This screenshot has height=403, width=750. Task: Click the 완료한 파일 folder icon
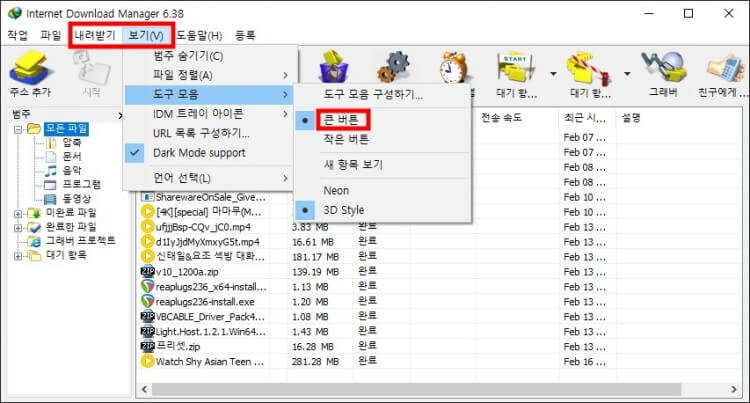(34, 227)
